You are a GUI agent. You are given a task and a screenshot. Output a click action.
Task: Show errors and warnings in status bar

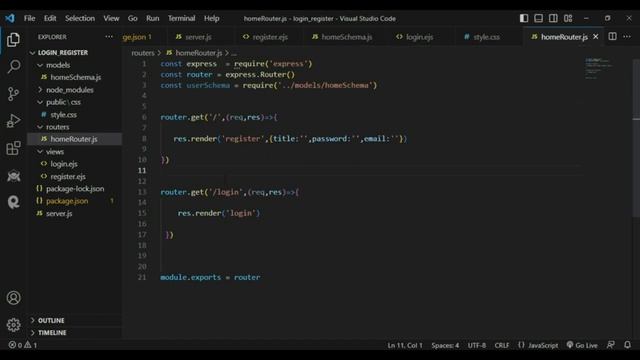23,345
